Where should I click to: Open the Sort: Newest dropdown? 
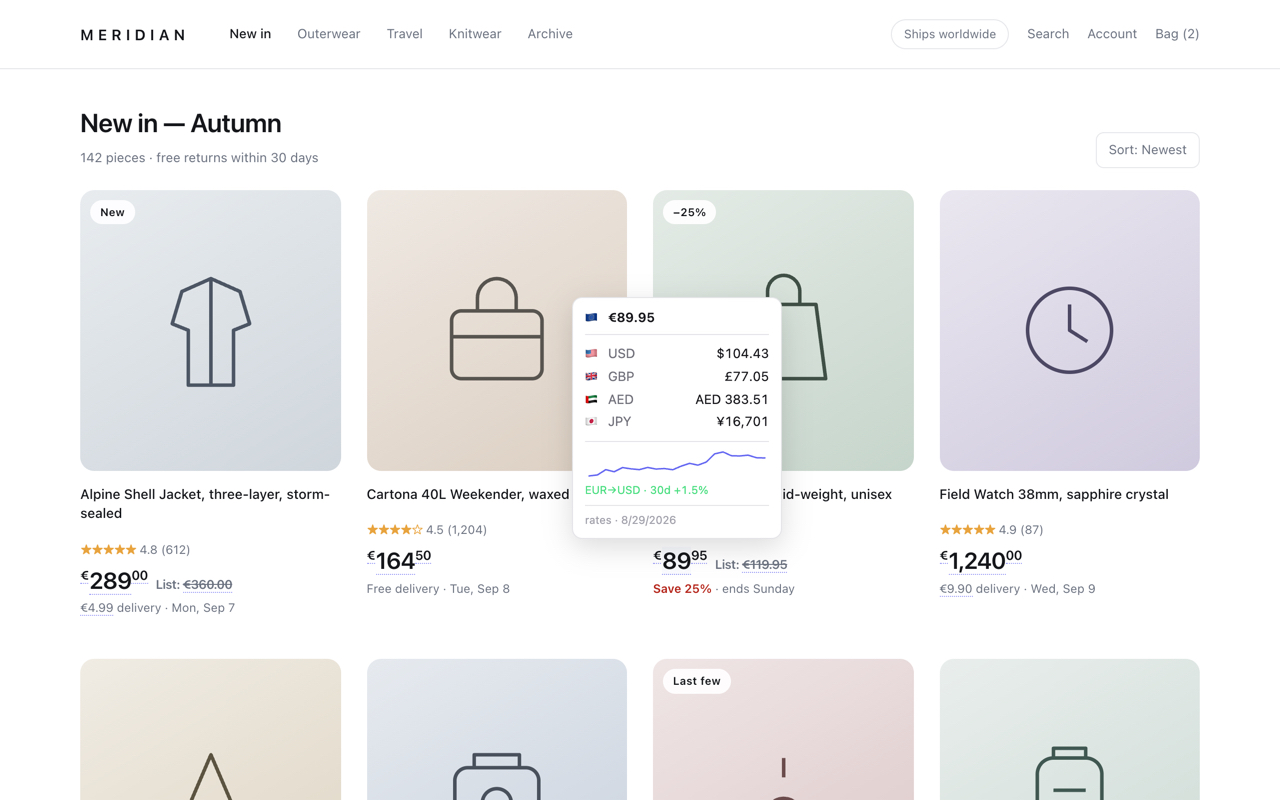pos(1148,150)
